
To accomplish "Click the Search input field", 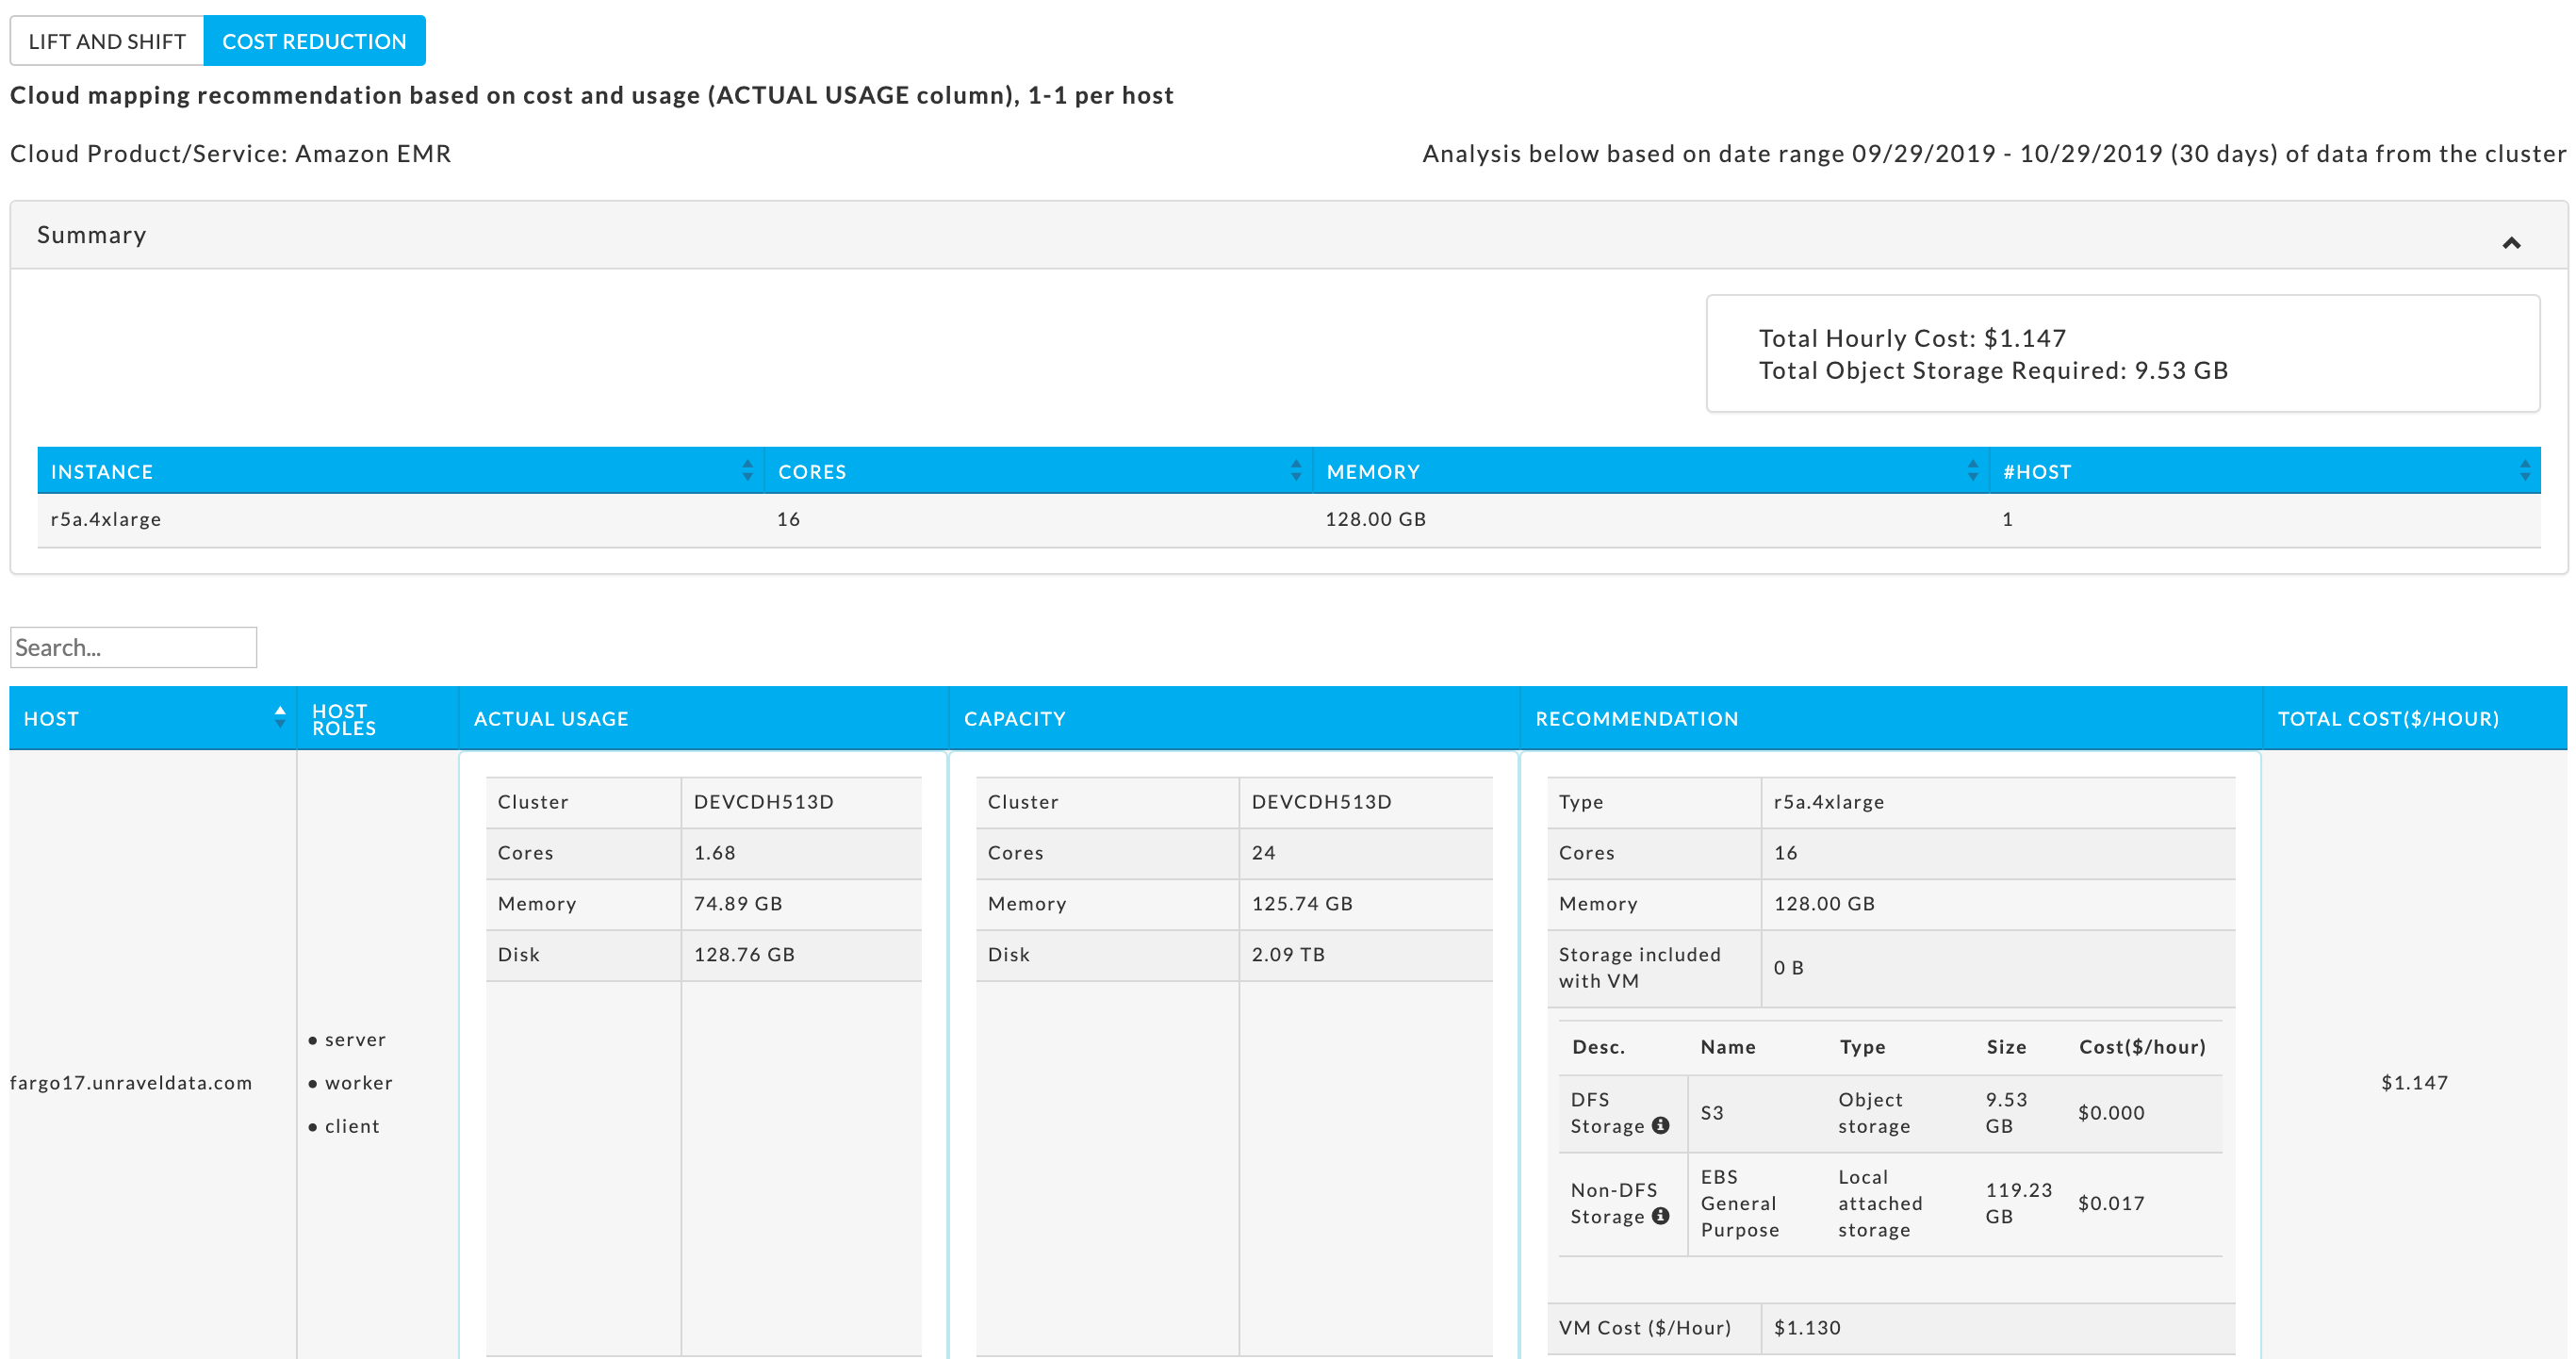I will pyautogui.click(x=133, y=647).
